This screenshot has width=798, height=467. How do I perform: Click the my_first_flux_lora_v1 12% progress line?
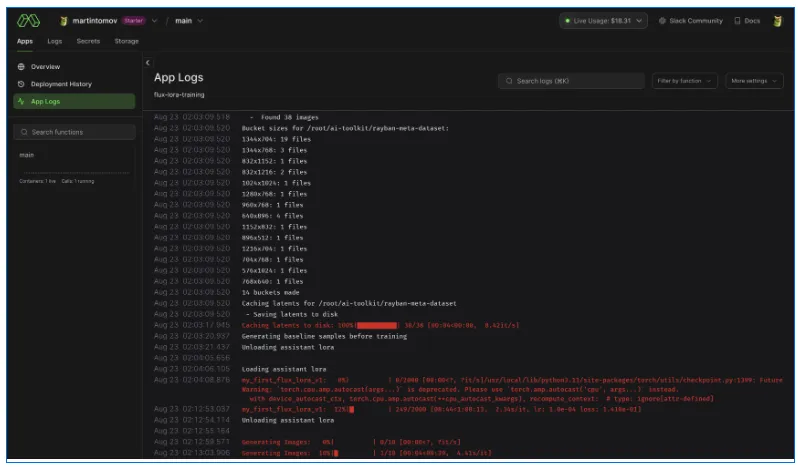pyautogui.click(x=441, y=410)
